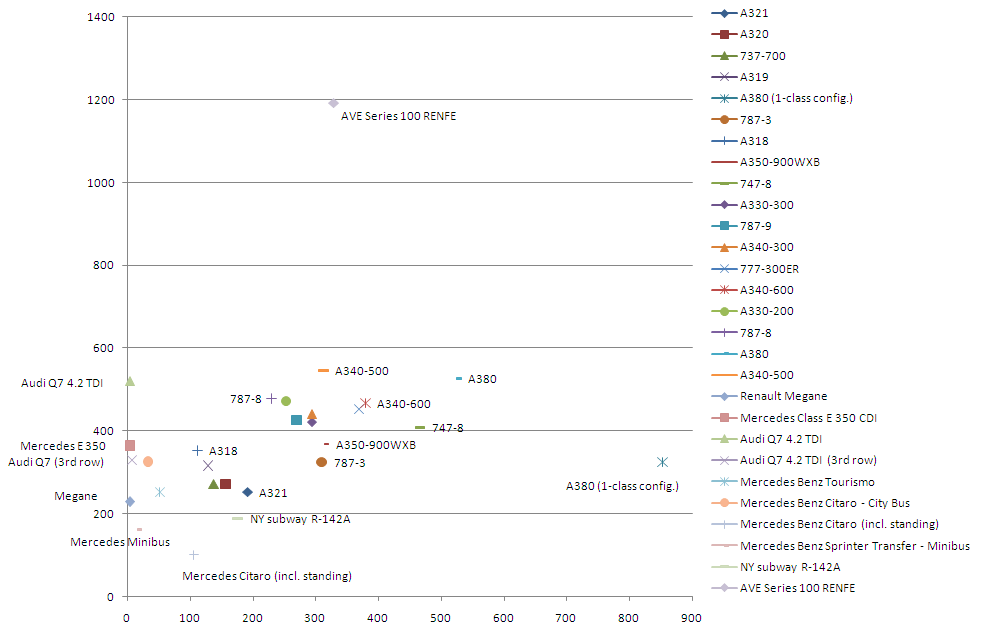985x633 pixels.
Task: Click the 1400 value on the vertical axis
Action: 101,17
